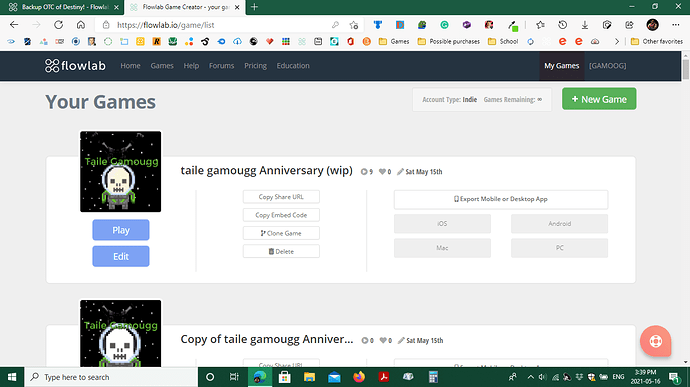The width and height of the screenshot is (690, 387).
Task: Expand hidden favorites bar chevron
Action: point(617,41)
